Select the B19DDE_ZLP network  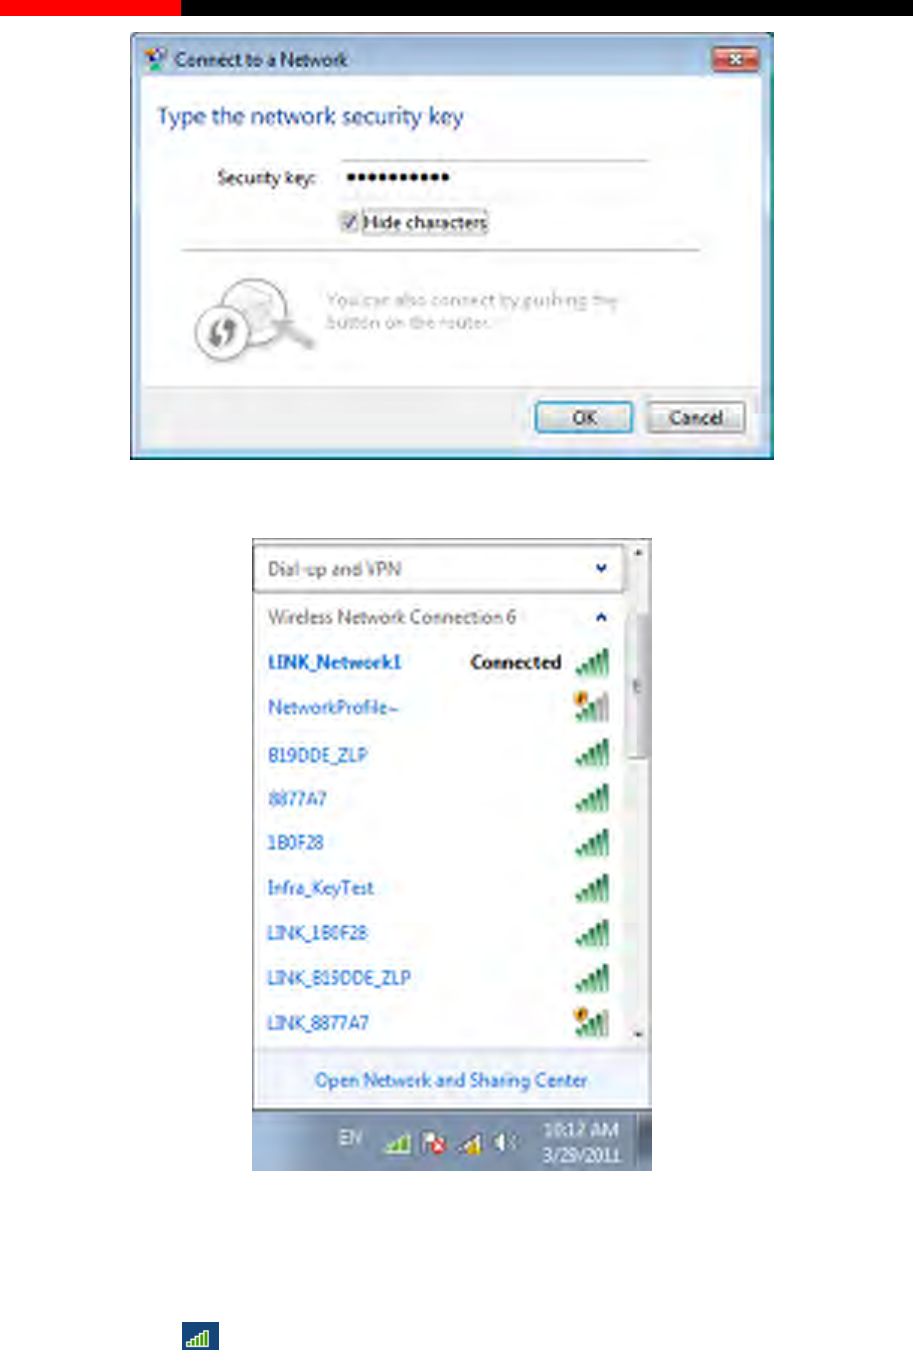[x=317, y=755]
